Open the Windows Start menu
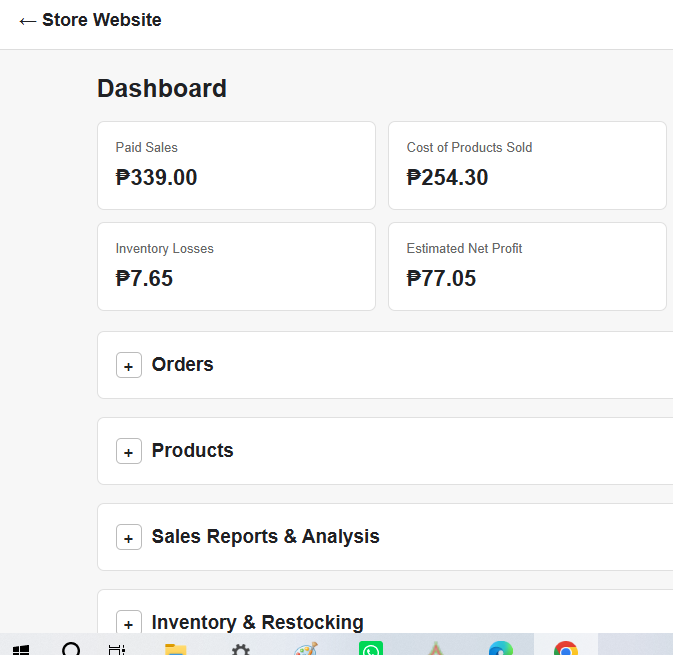 (x=21, y=649)
